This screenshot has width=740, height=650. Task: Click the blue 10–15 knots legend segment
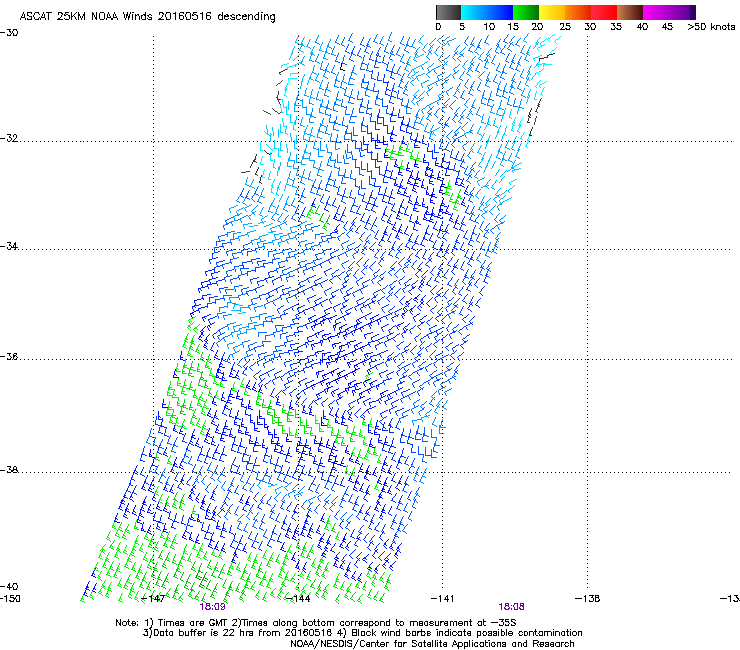pyautogui.click(x=500, y=12)
